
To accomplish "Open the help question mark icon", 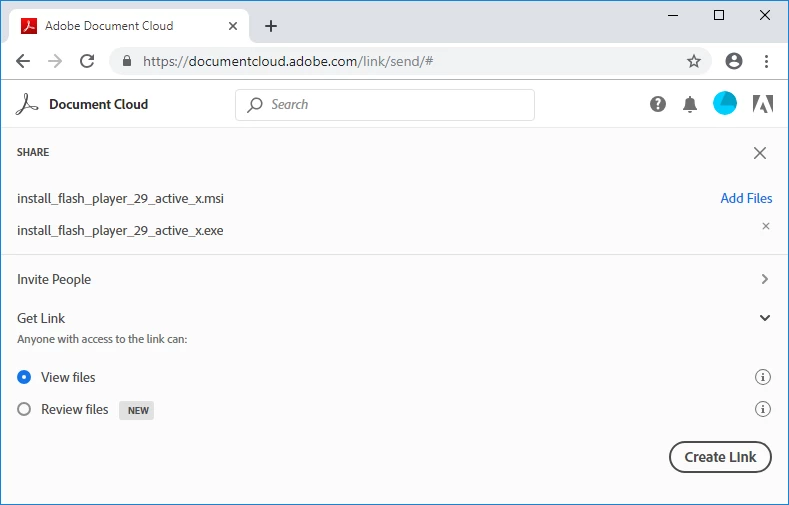I will 658,104.
